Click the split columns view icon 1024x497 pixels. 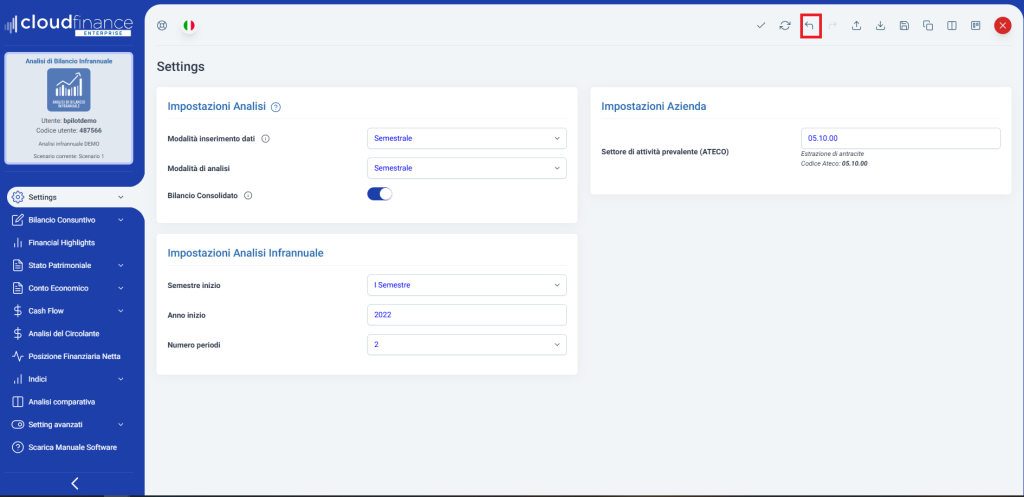coord(952,25)
